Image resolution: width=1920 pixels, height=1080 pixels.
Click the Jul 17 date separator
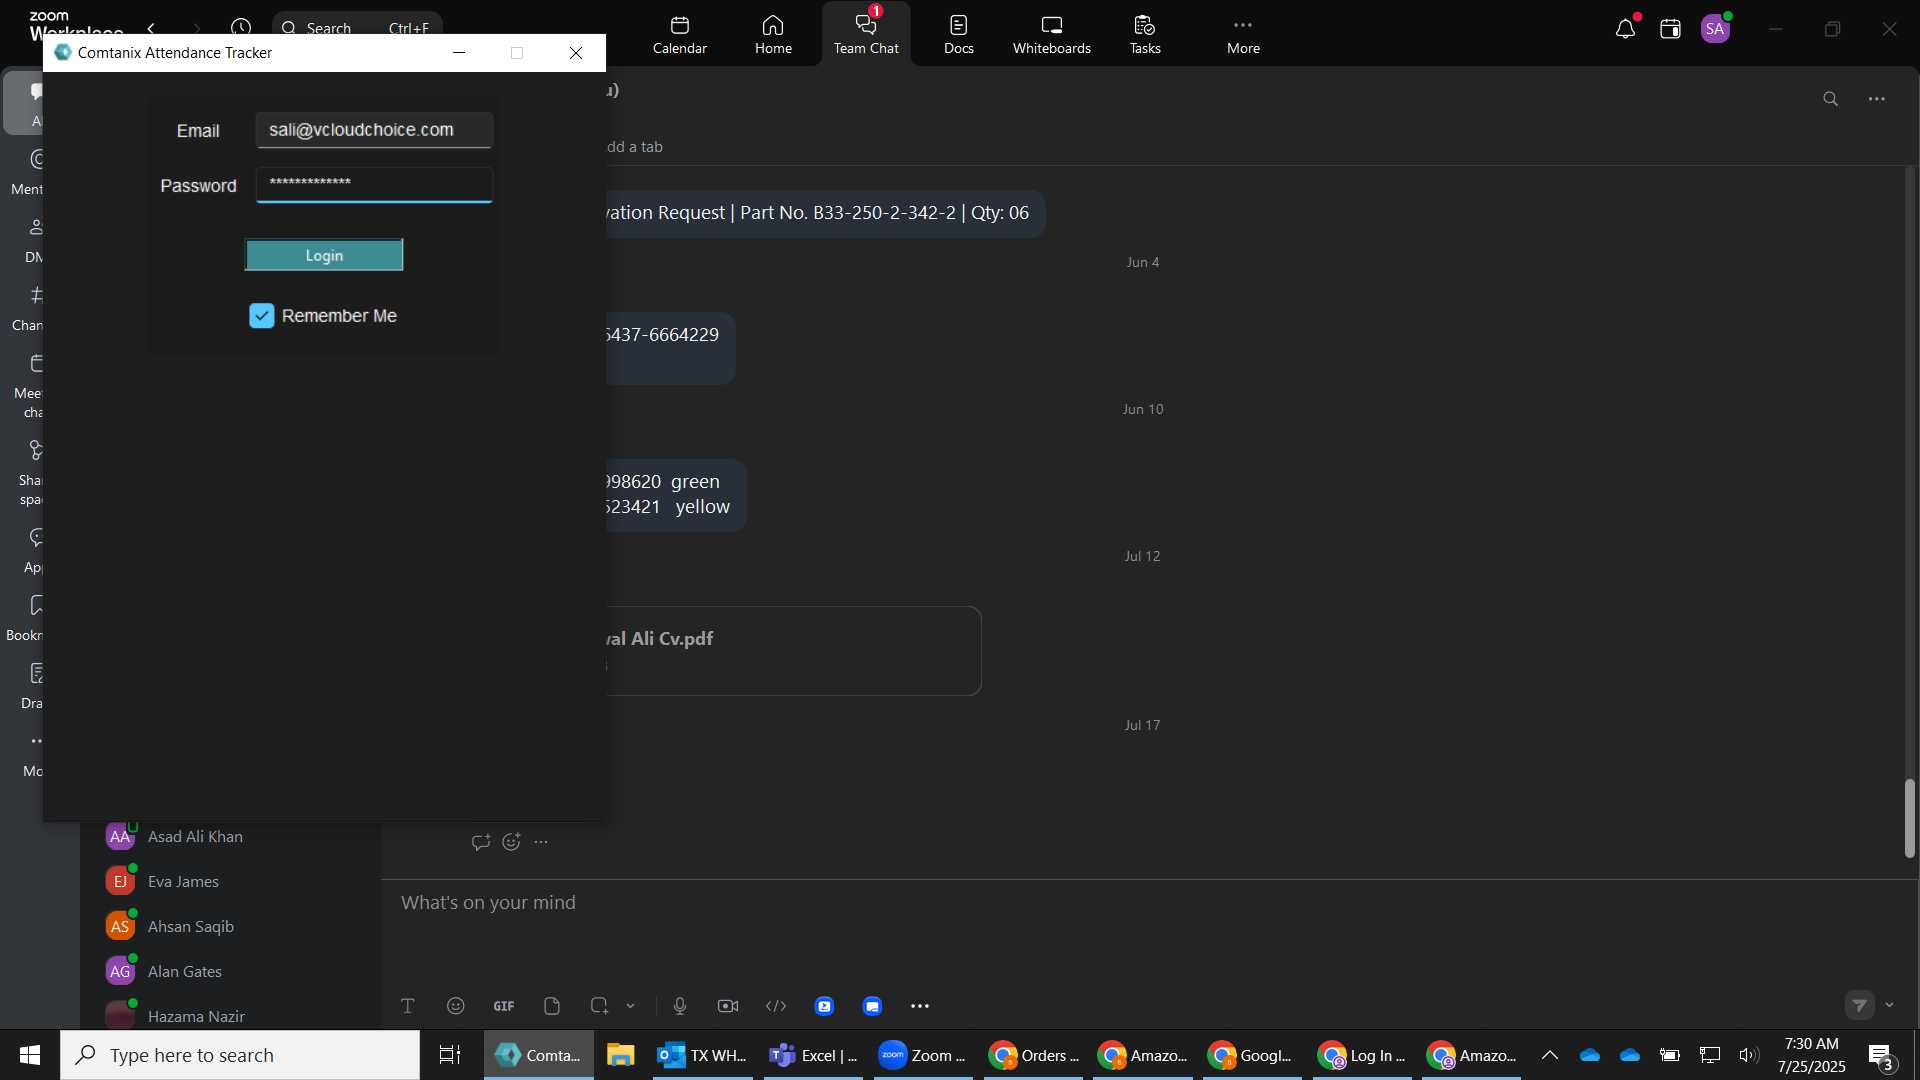[1142, 725]
